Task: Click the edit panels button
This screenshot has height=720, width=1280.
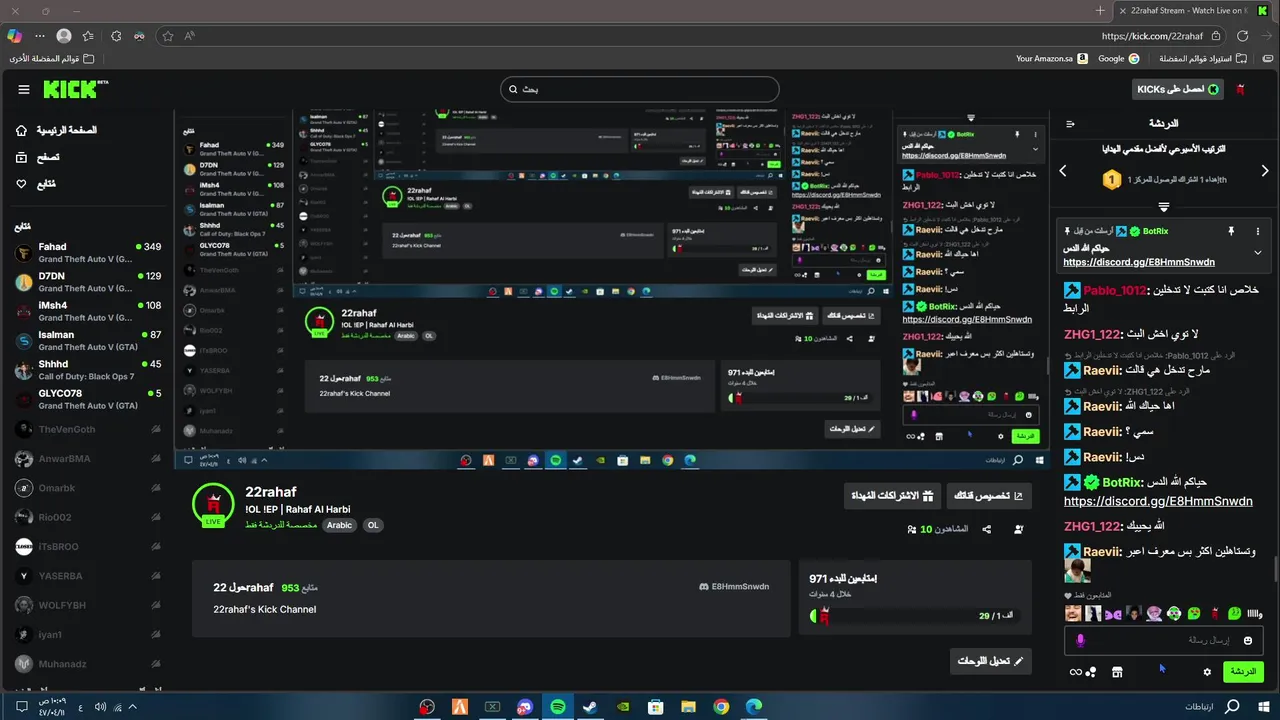Action: pyautogui.click(x=990, y=661)
